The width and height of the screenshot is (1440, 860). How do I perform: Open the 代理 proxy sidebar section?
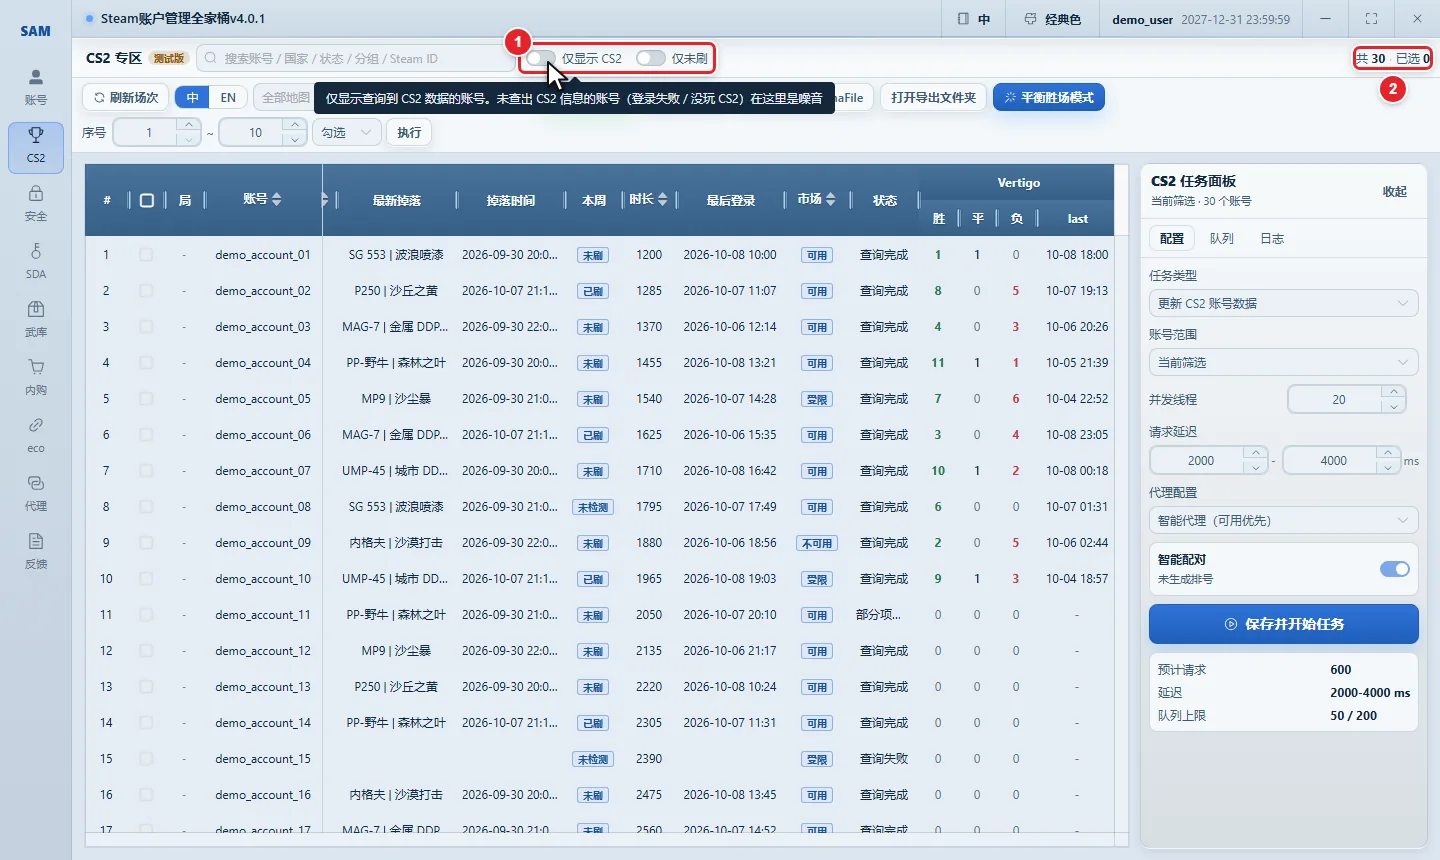pos(36,493)
